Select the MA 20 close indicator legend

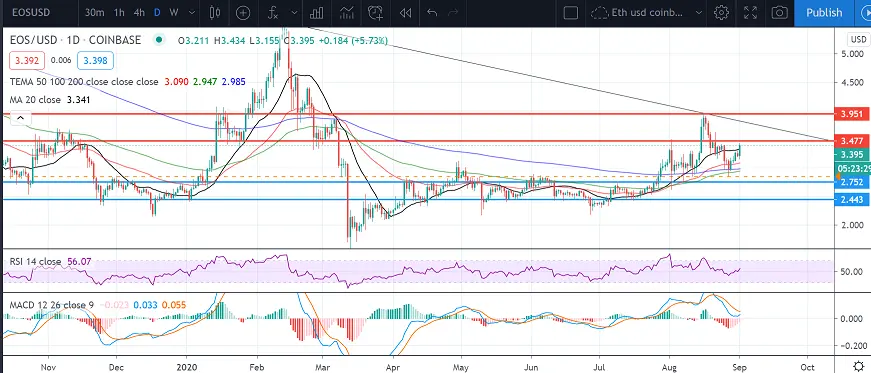(35, 100)
